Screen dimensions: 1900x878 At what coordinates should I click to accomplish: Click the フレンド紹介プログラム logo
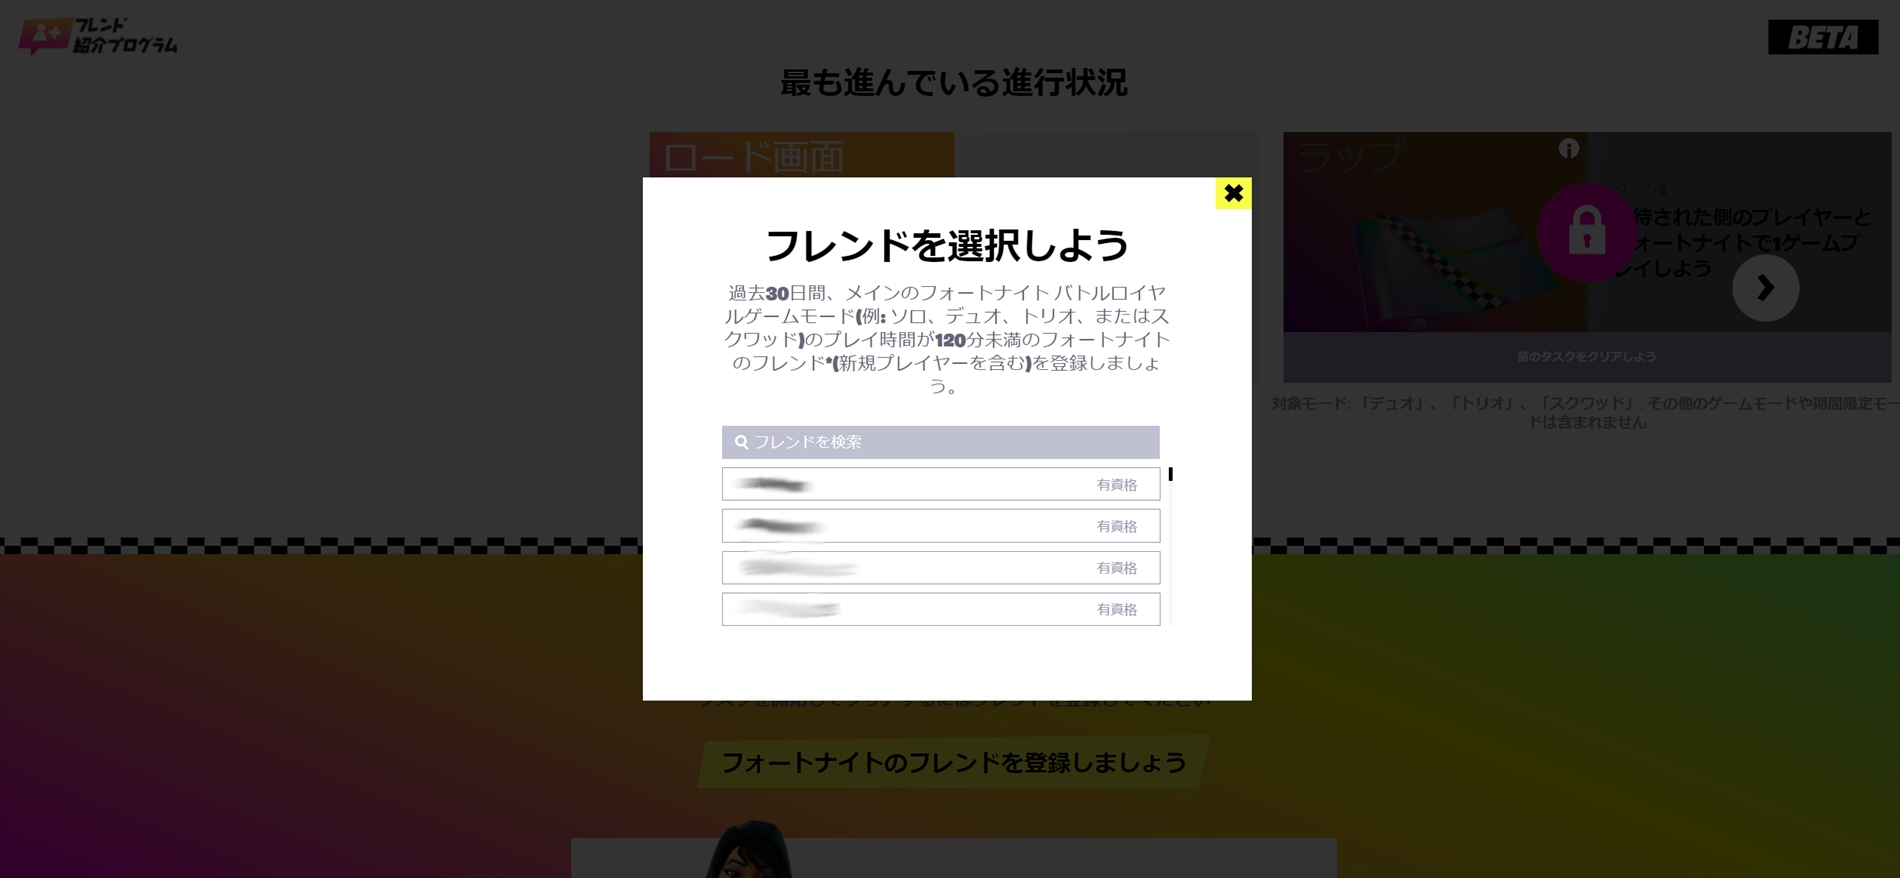coord(99,36)
